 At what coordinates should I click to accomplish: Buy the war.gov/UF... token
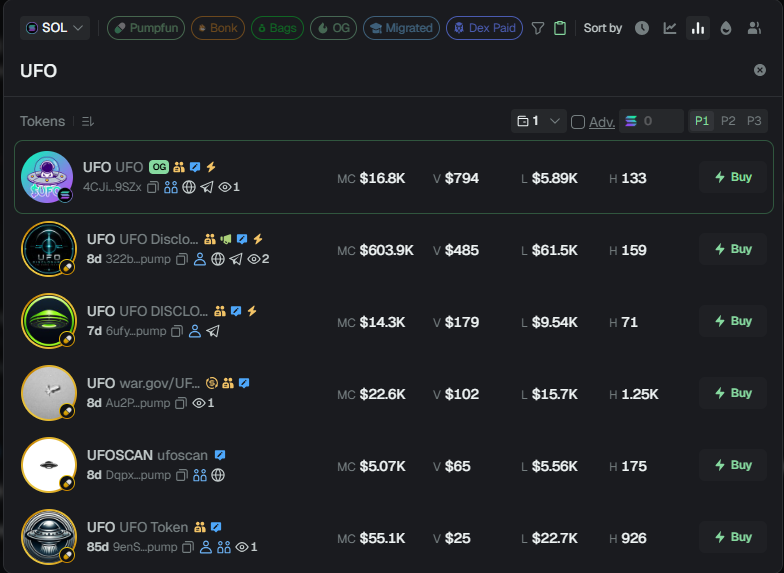[x=733, y=393]
